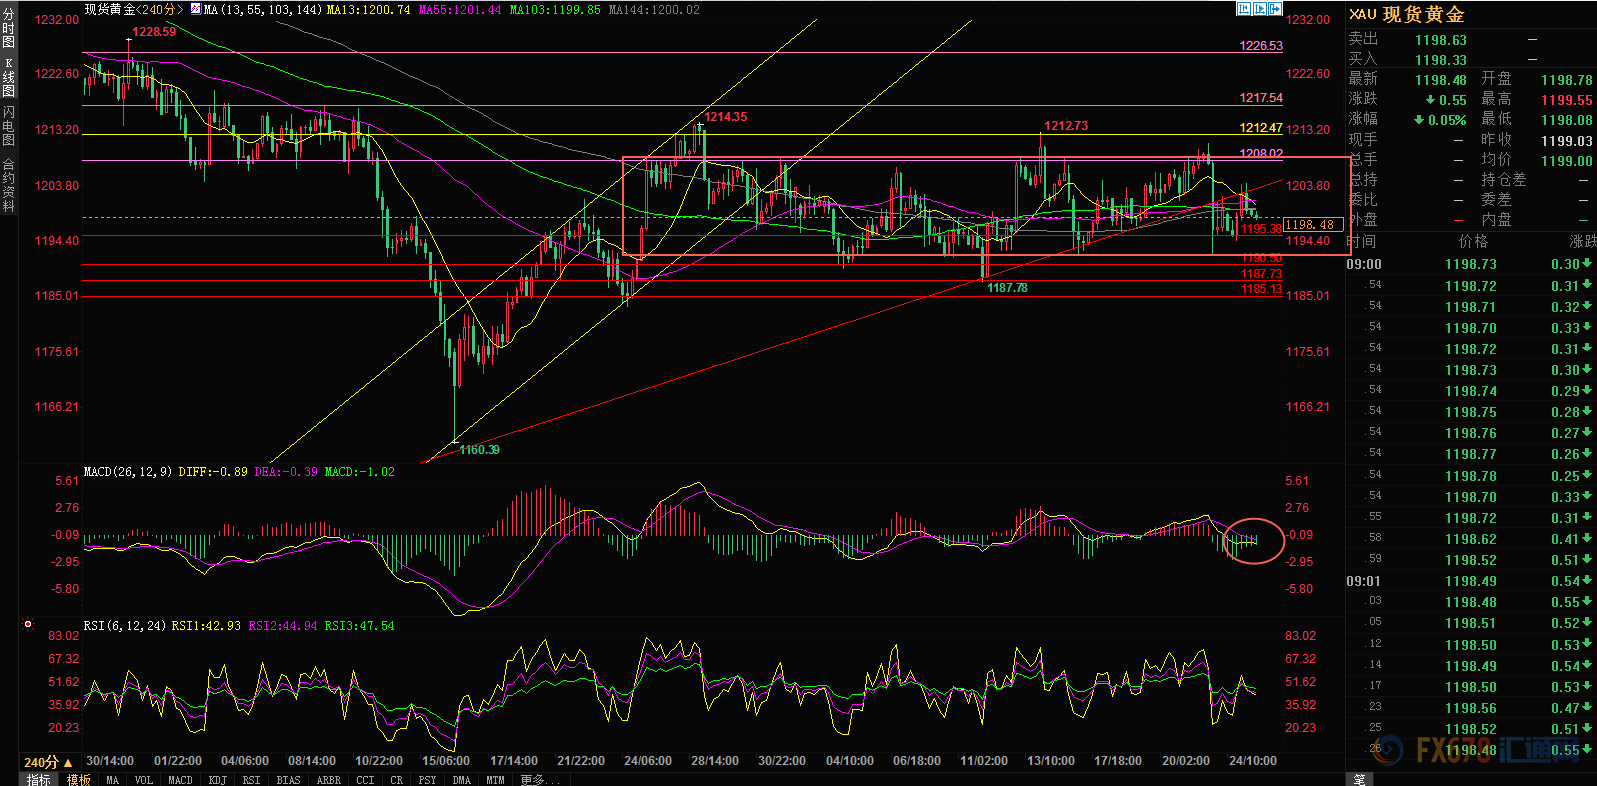Click the export arrow icon at top right
The image size is (1597, 786).
tap(1275, 9)
